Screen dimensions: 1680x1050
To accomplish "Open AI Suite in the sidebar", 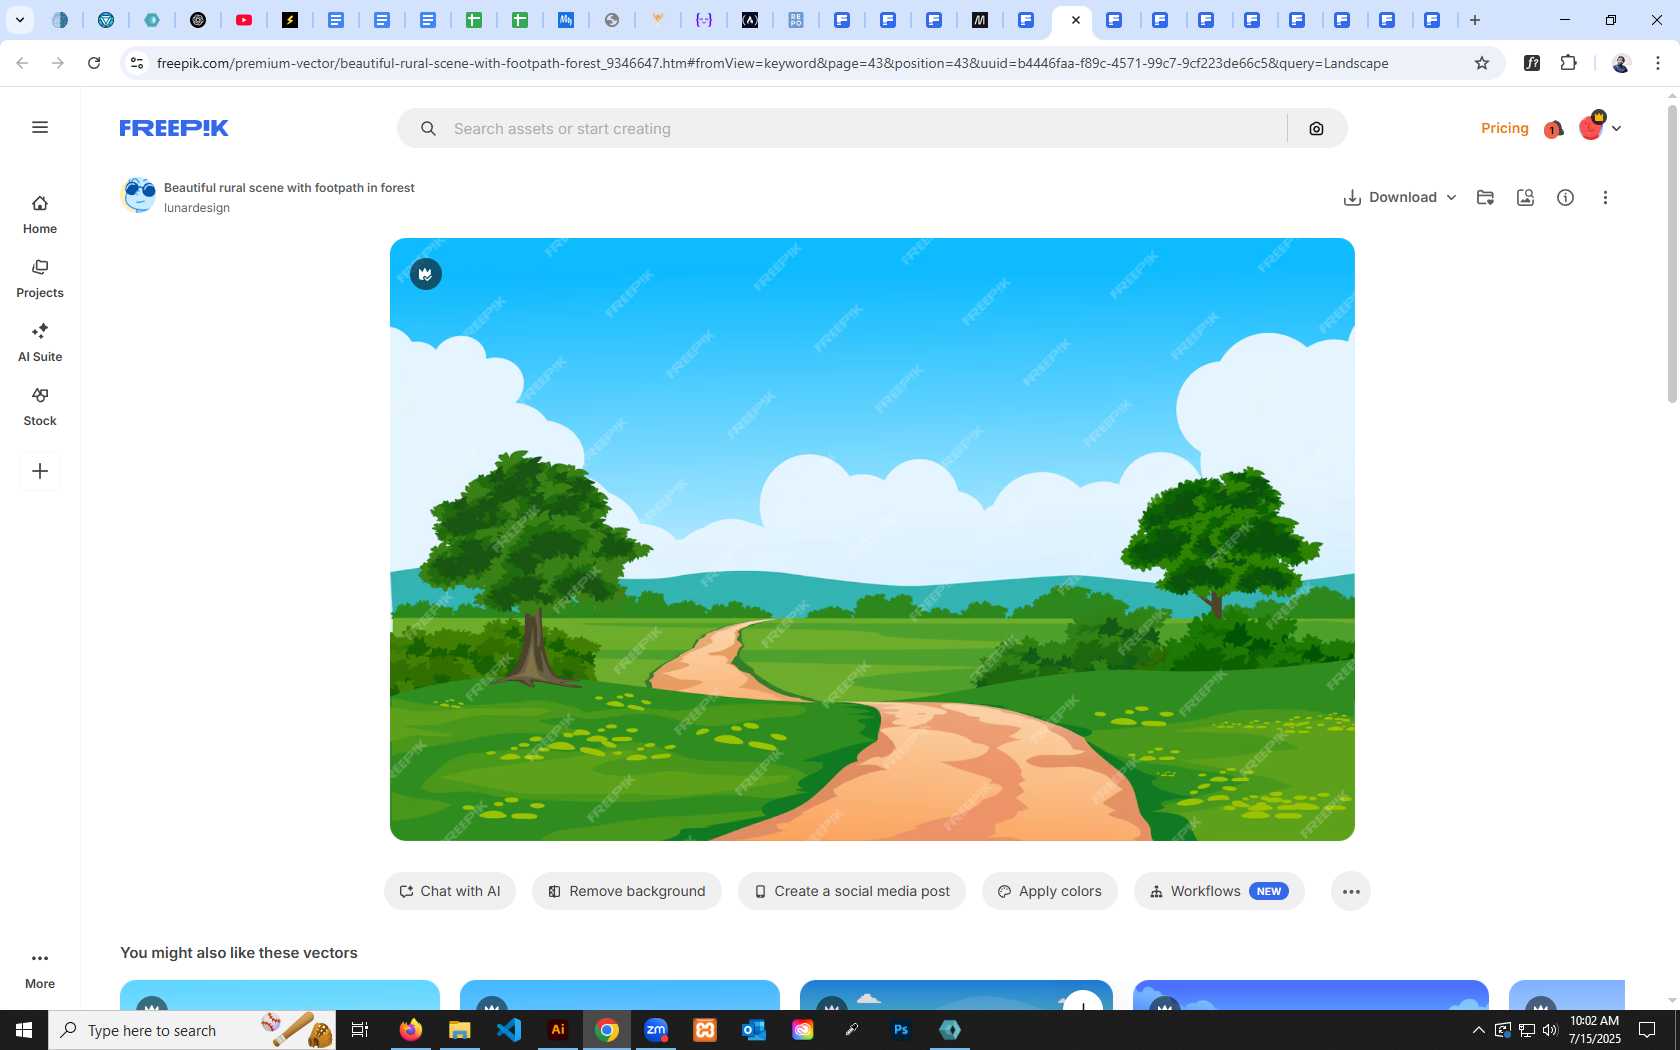I will click(x=40, y=343).
